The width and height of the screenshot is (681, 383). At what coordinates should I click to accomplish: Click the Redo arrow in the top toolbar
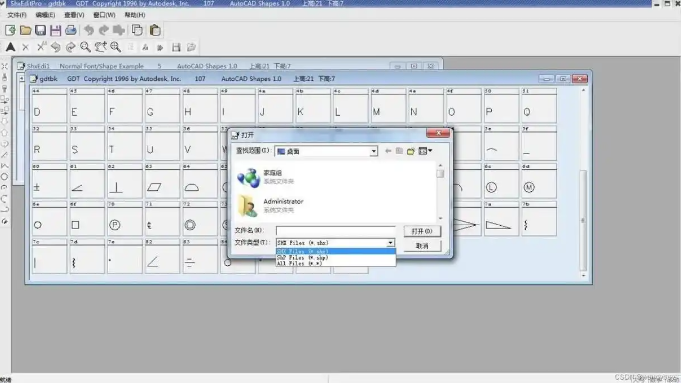tap(104, 30)
